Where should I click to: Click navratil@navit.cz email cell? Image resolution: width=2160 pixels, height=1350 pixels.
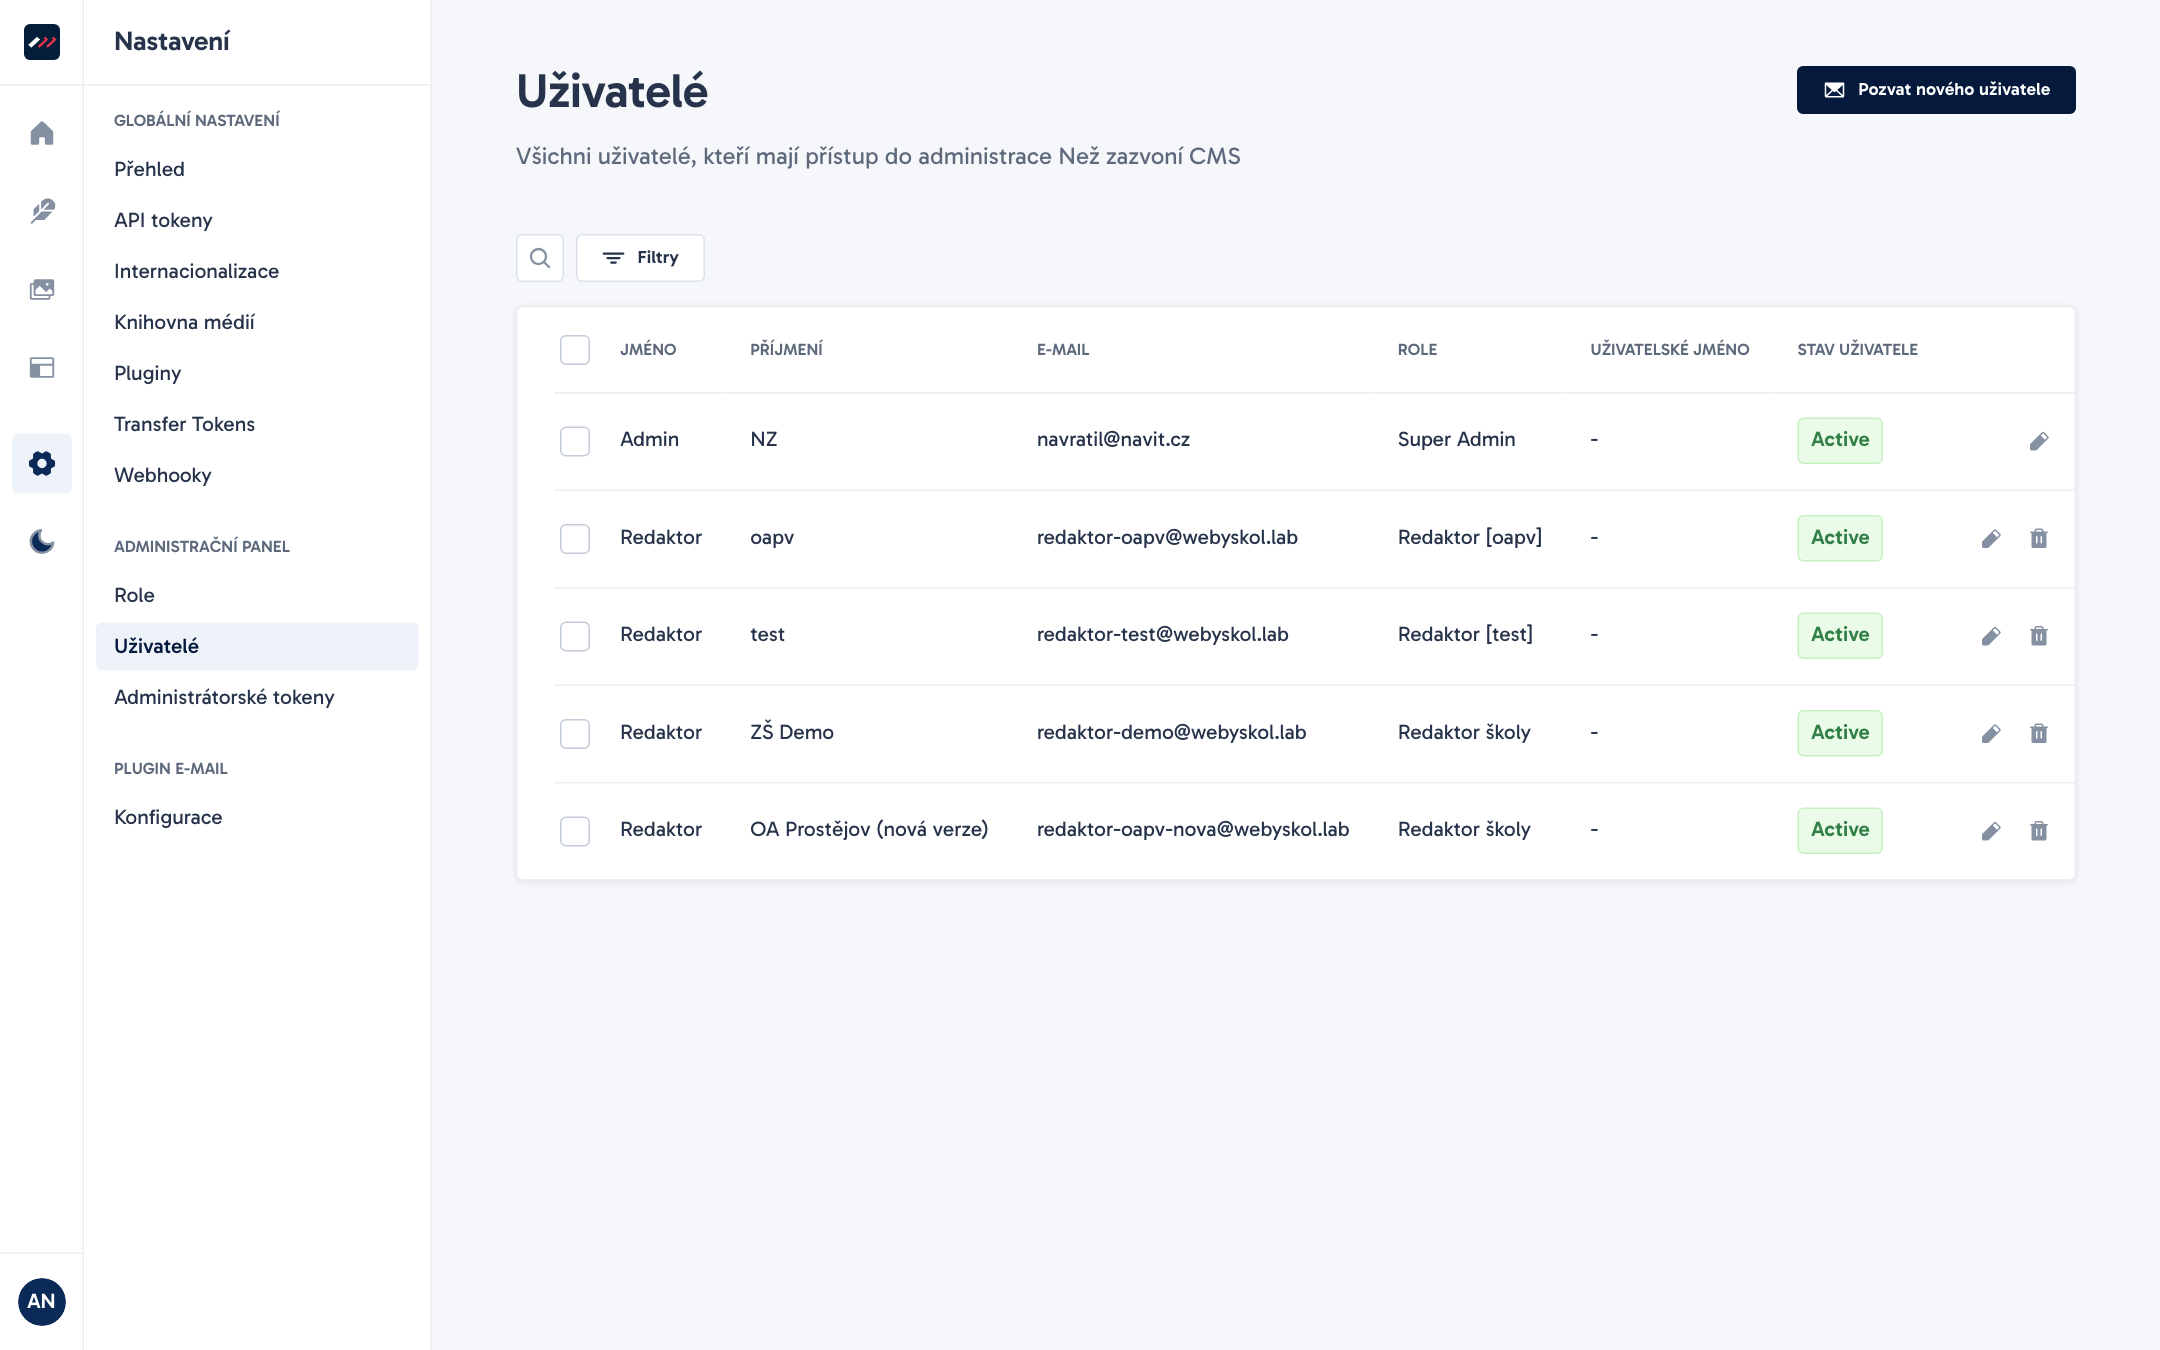(x=1113, y=439)
